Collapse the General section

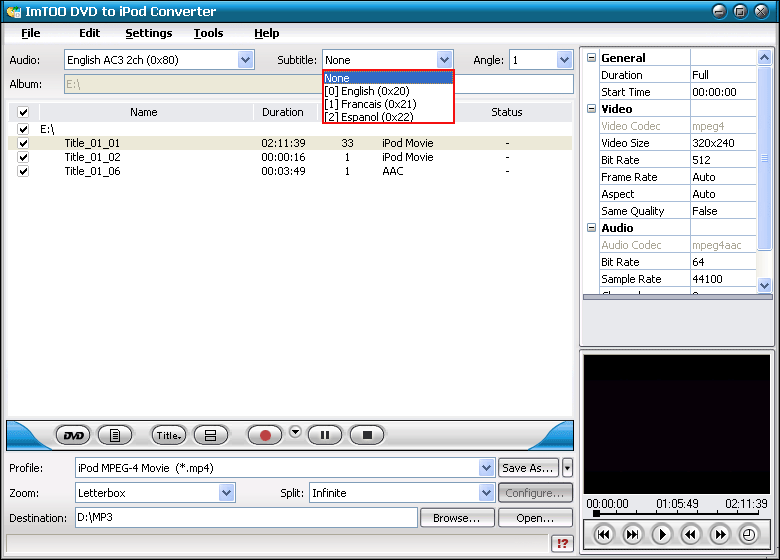click(x=591, y=58)
